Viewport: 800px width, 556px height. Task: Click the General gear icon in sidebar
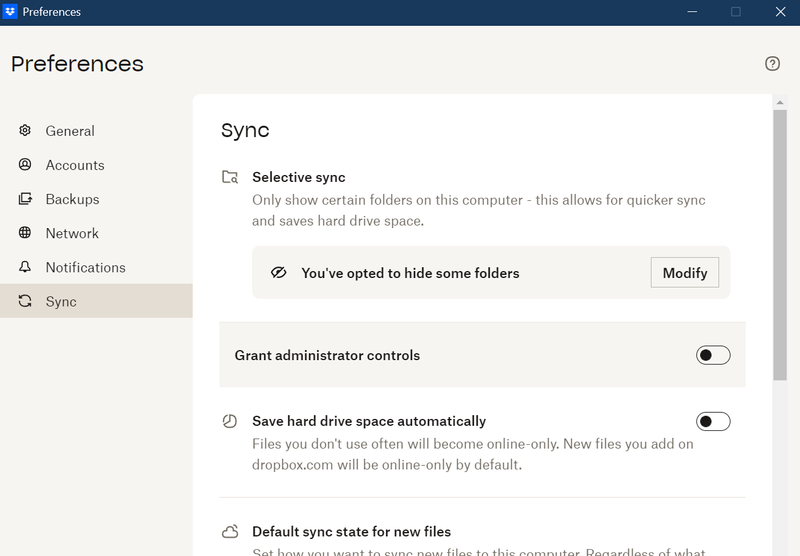coord(25,131)
